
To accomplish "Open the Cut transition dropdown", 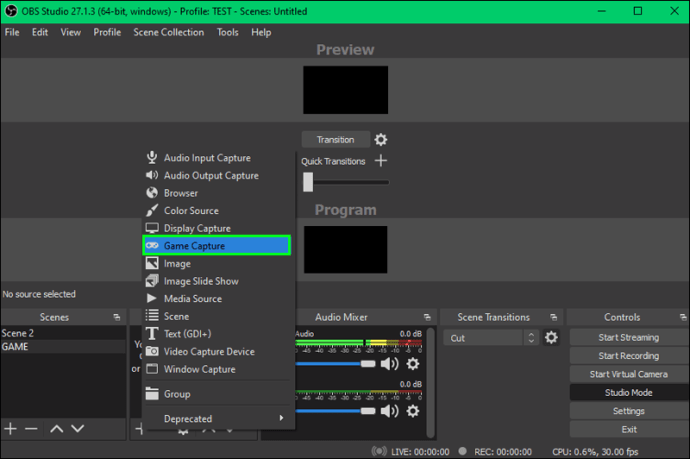I will click(491, 338).
